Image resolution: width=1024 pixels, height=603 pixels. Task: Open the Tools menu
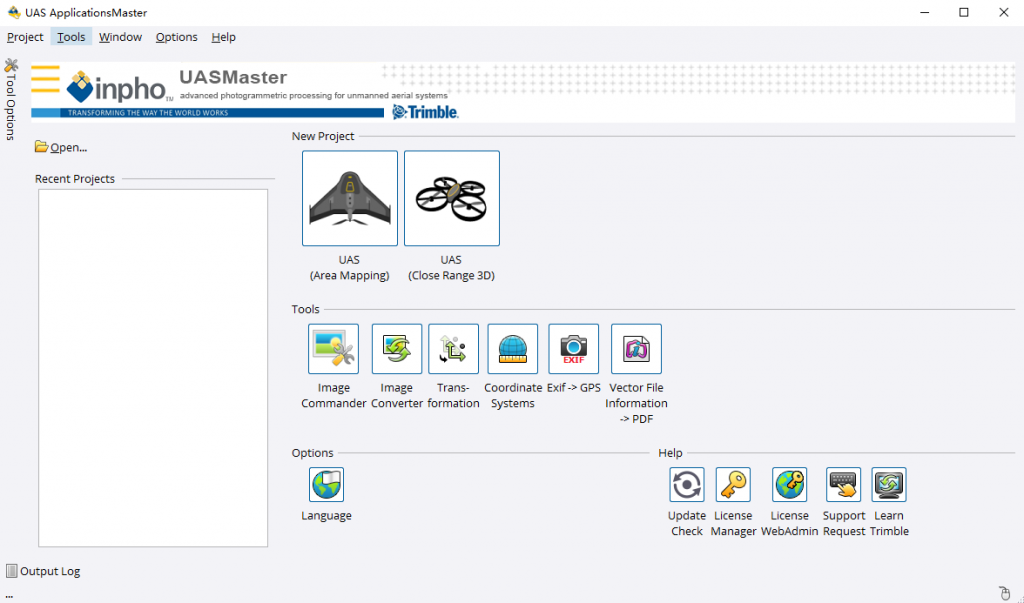[71, 37]
